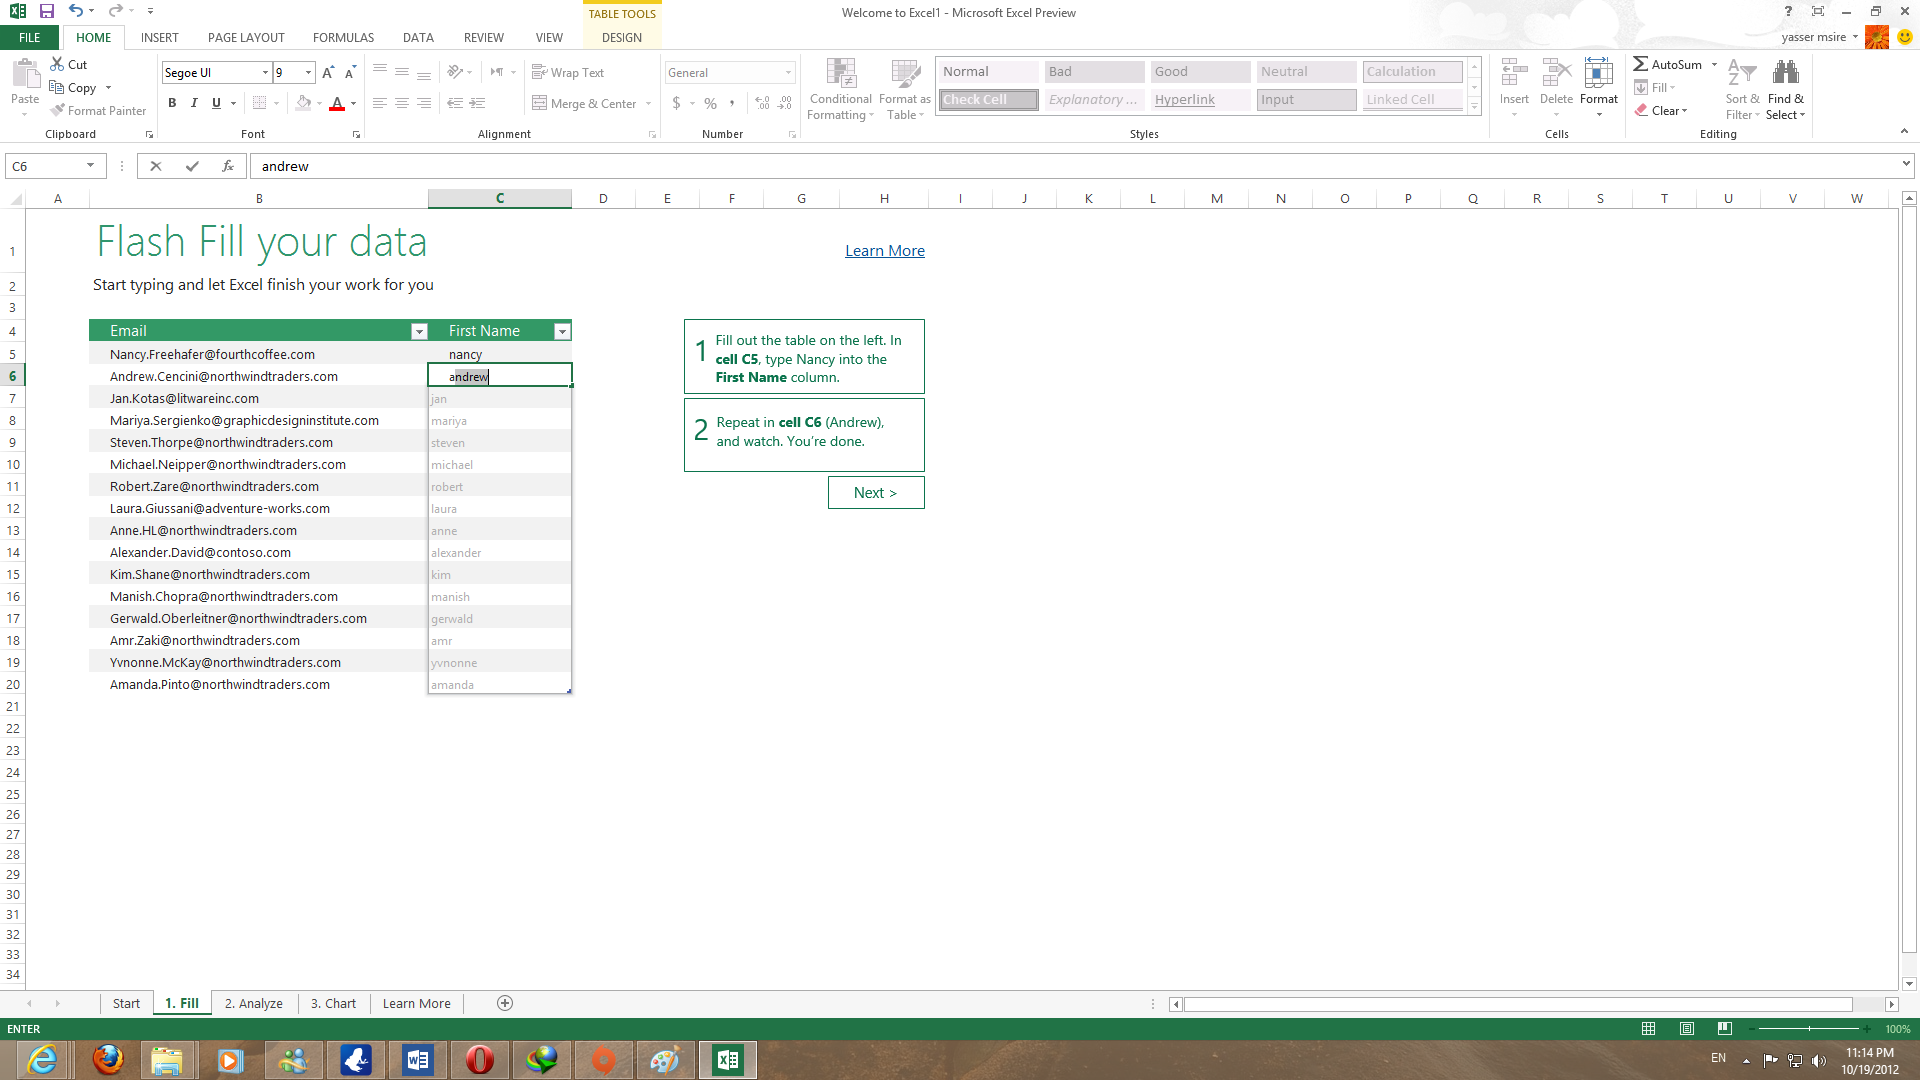Image resolution: width=1920 pixels, height=1080 pixels.
Task: Open the First Name column filter dropdown
Action: (562, 331)
